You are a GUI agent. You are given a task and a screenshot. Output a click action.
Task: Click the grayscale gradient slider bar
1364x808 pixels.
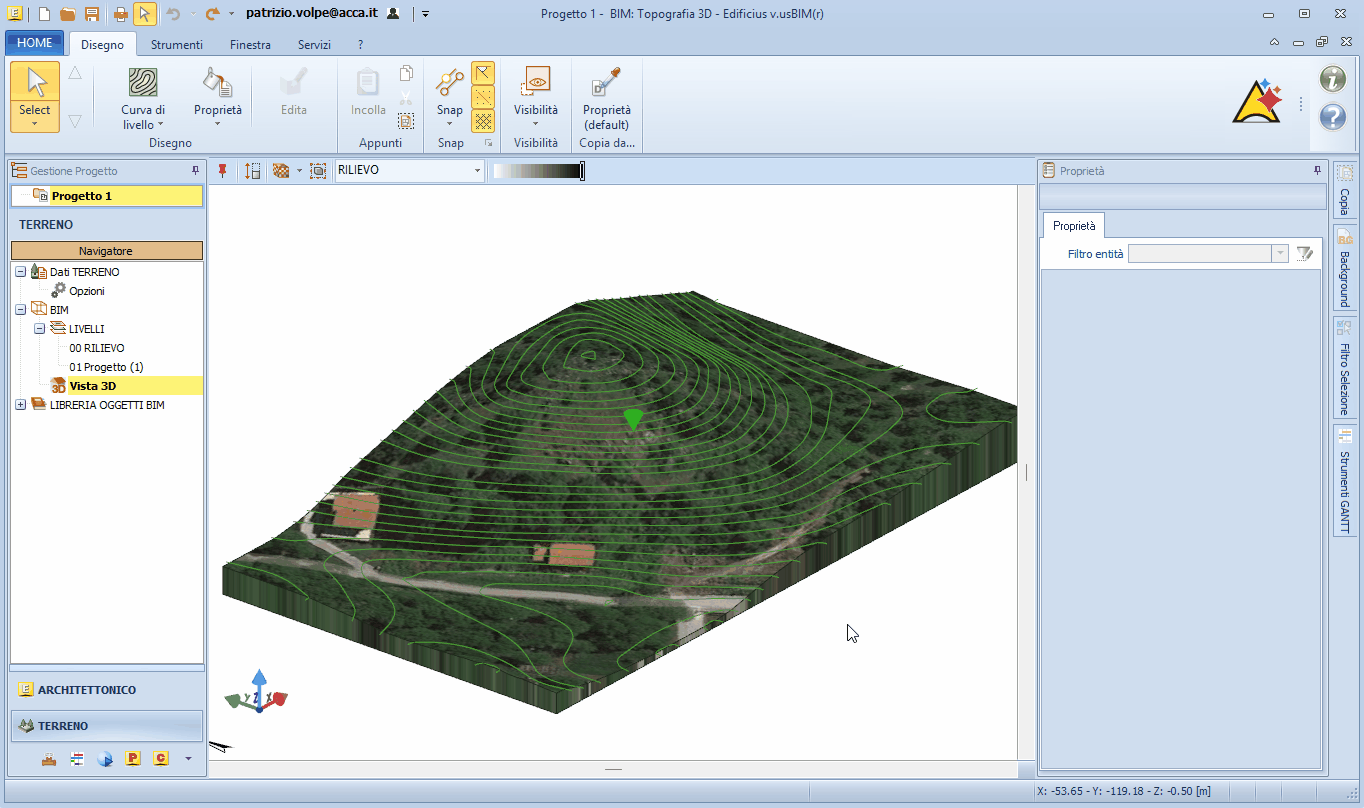(x=537, y=171)
